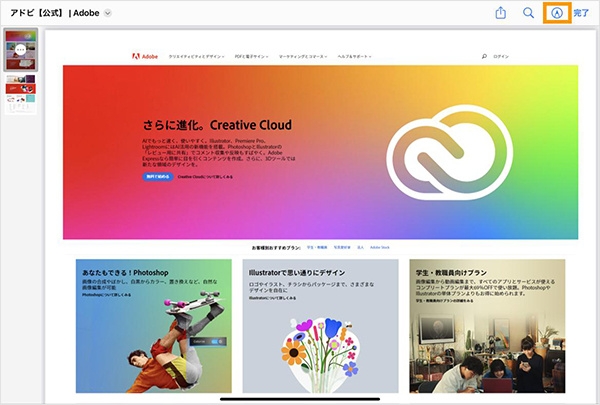Activate the Markup pen icon
The height and width of the screenshot is (405, 600).
557,13
